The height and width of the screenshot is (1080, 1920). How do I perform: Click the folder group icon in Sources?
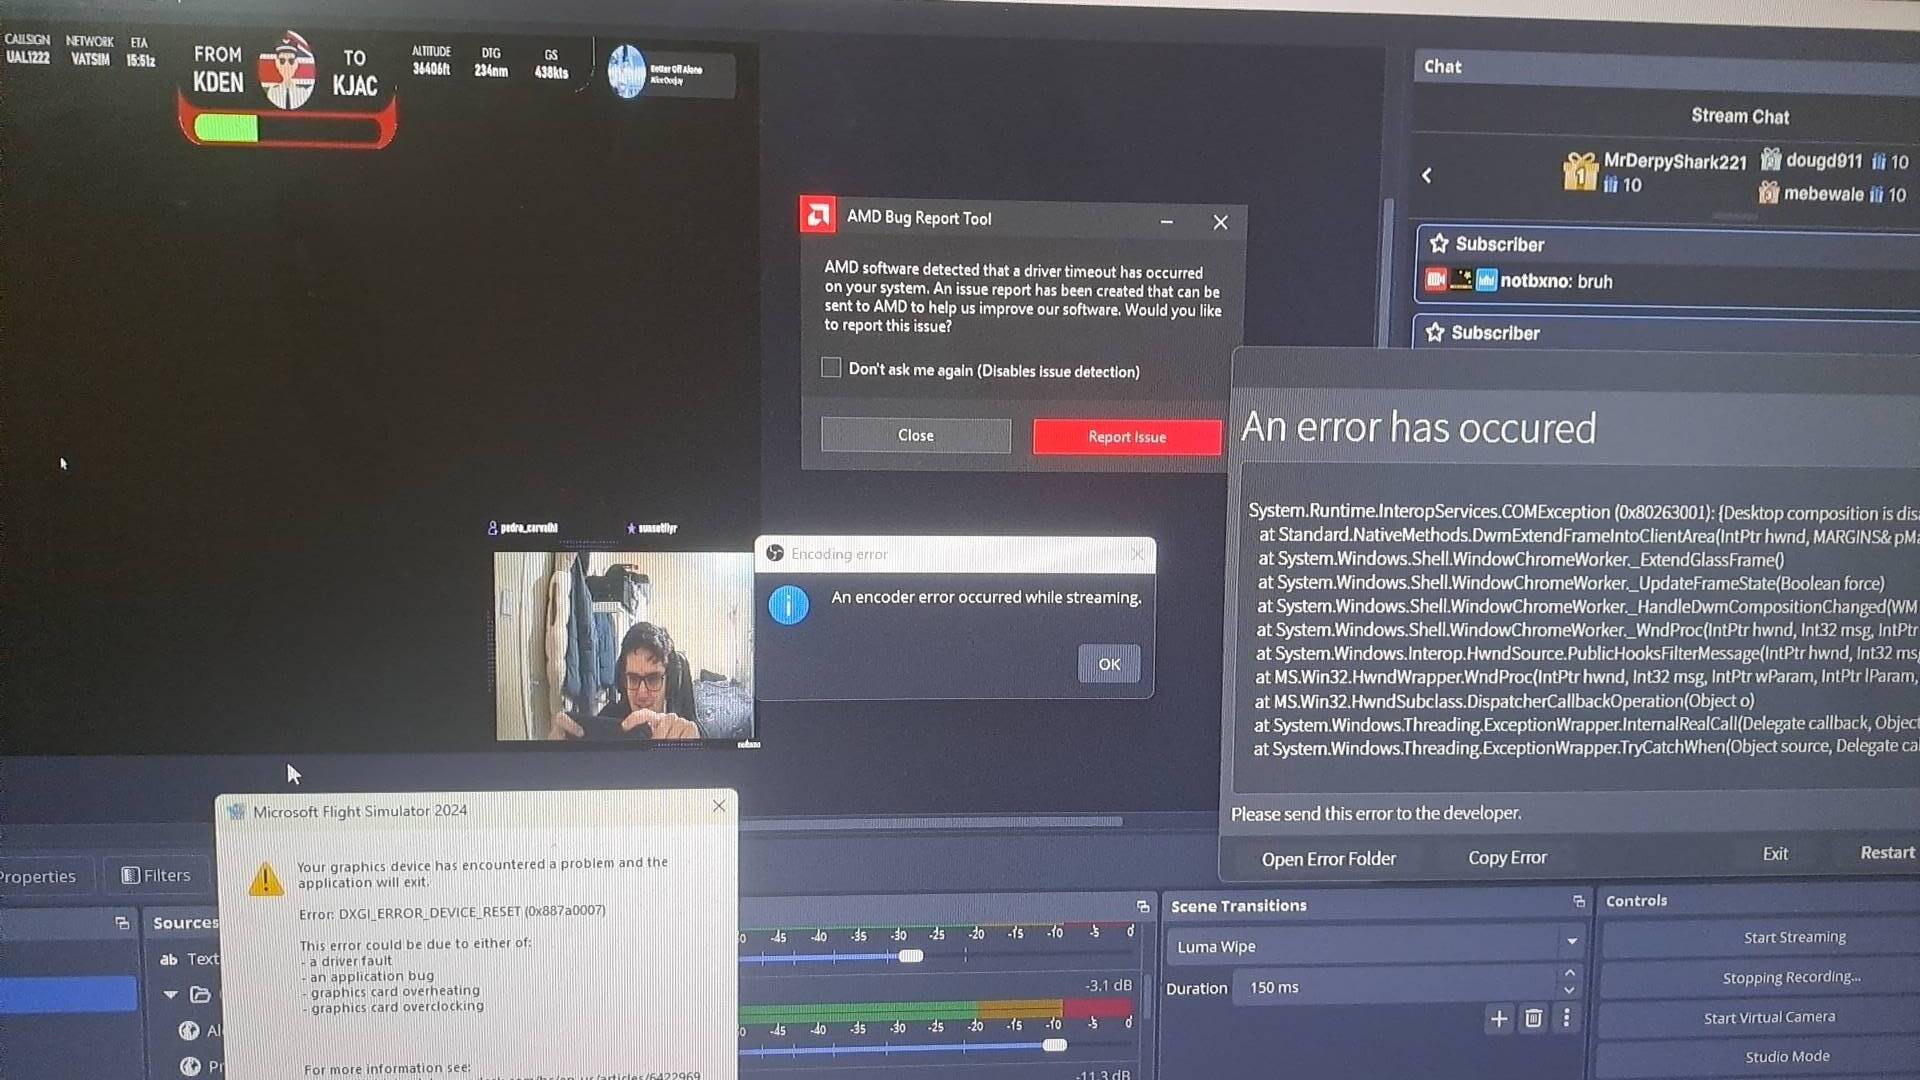pyautogui.click(x=200, y=994)
